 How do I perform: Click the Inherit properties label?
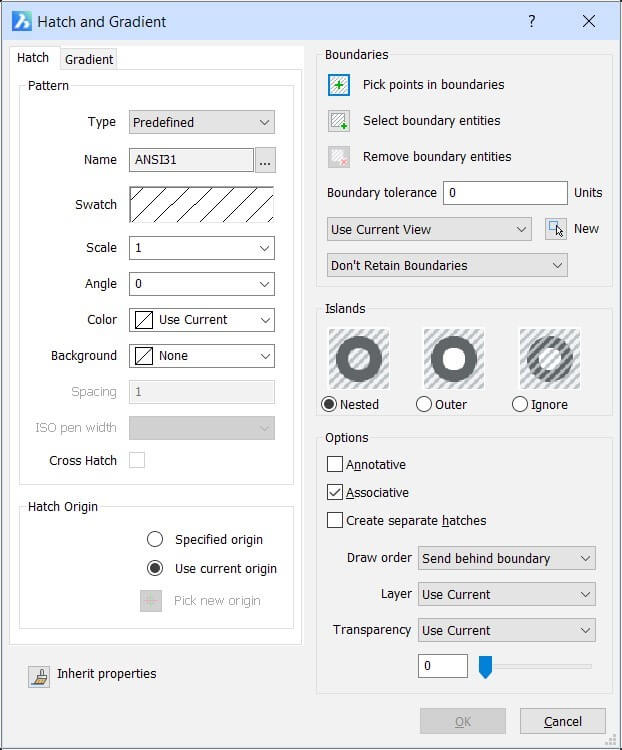(x=107, y=673)
